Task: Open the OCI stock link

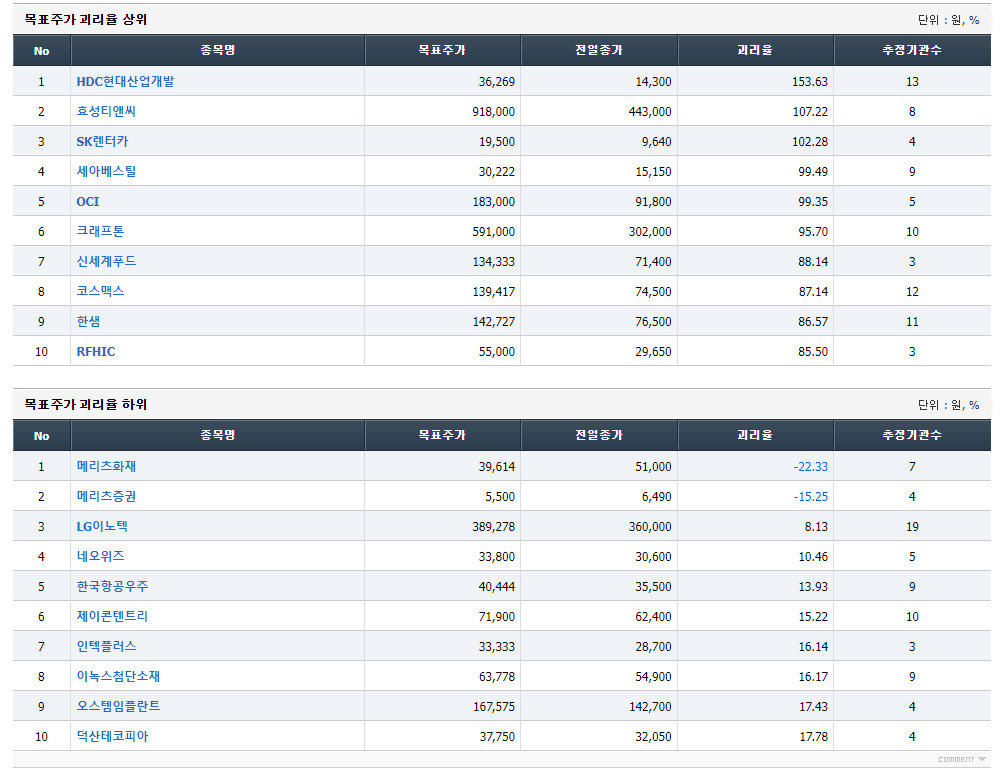Action: [88, 202]
